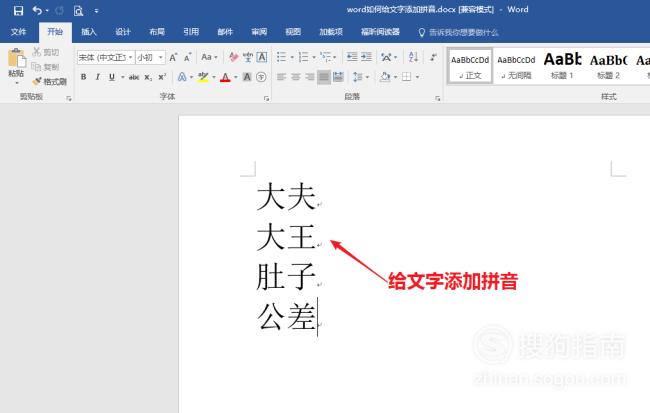Click the Save icon in quick access toolbar
The image size is (650, 413).
[18, 10]
